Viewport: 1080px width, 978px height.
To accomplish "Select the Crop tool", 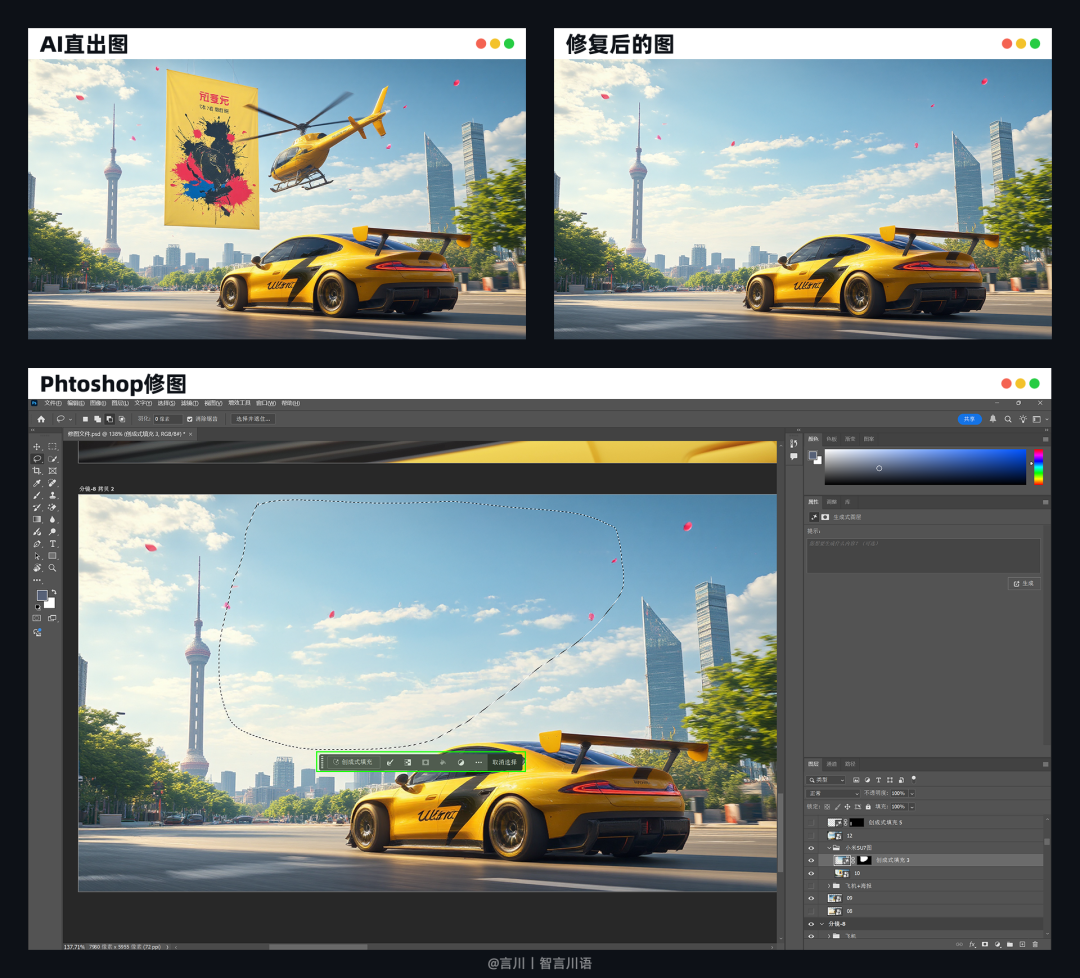I will tap(37, 472).
